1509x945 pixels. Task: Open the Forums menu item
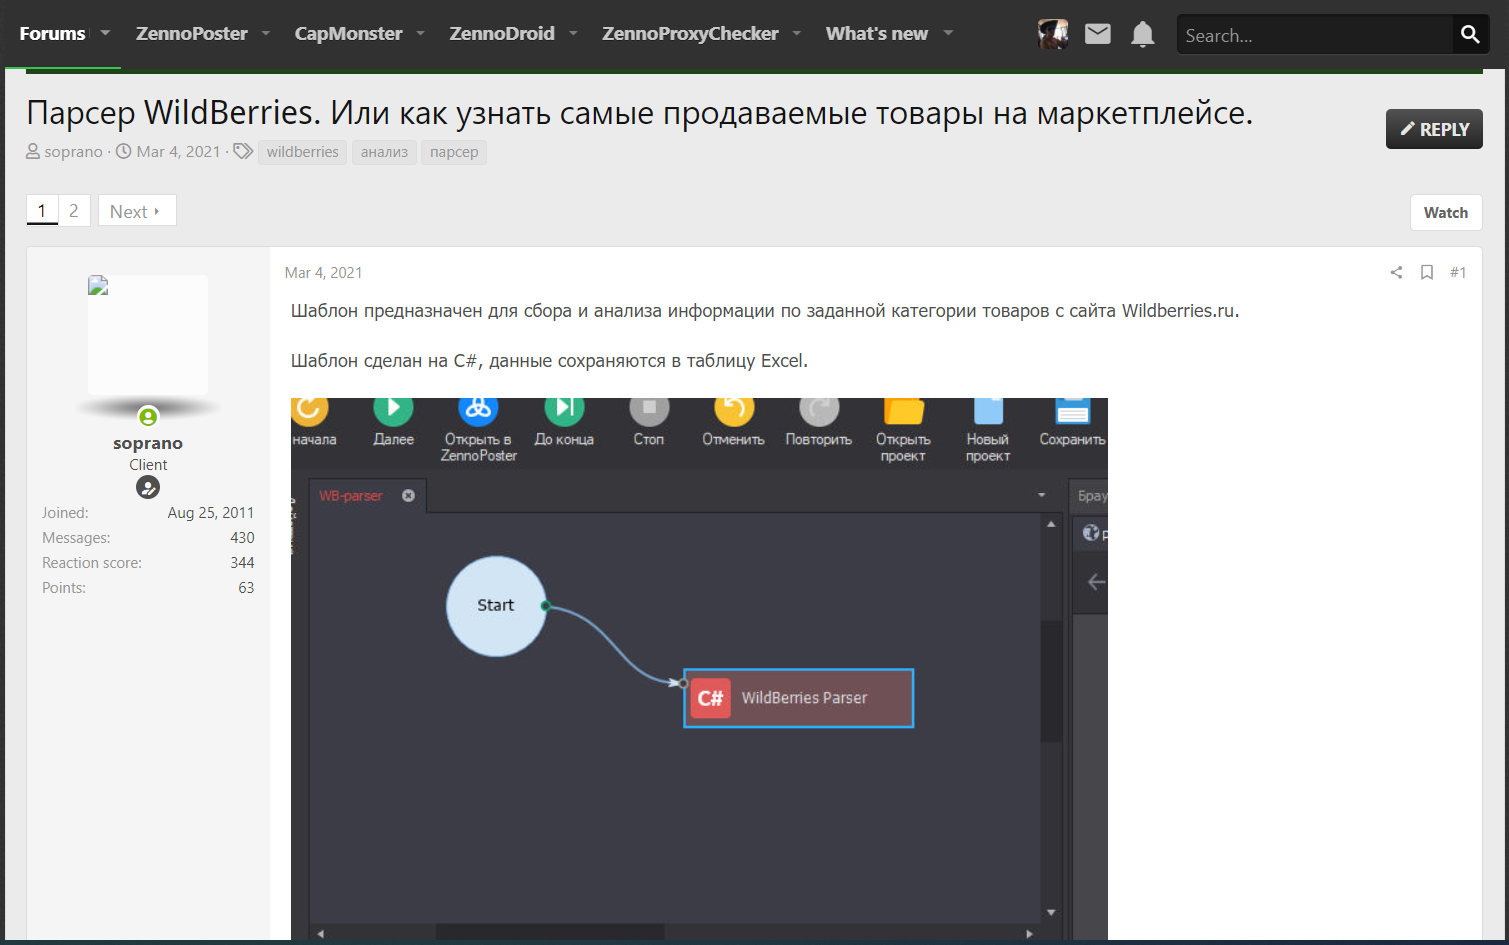coord(52,34)
